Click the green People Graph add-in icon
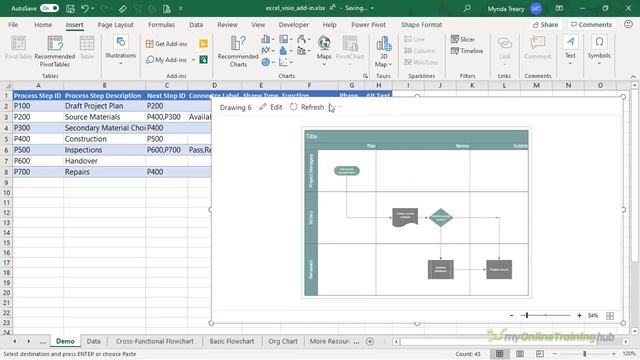 203,60
